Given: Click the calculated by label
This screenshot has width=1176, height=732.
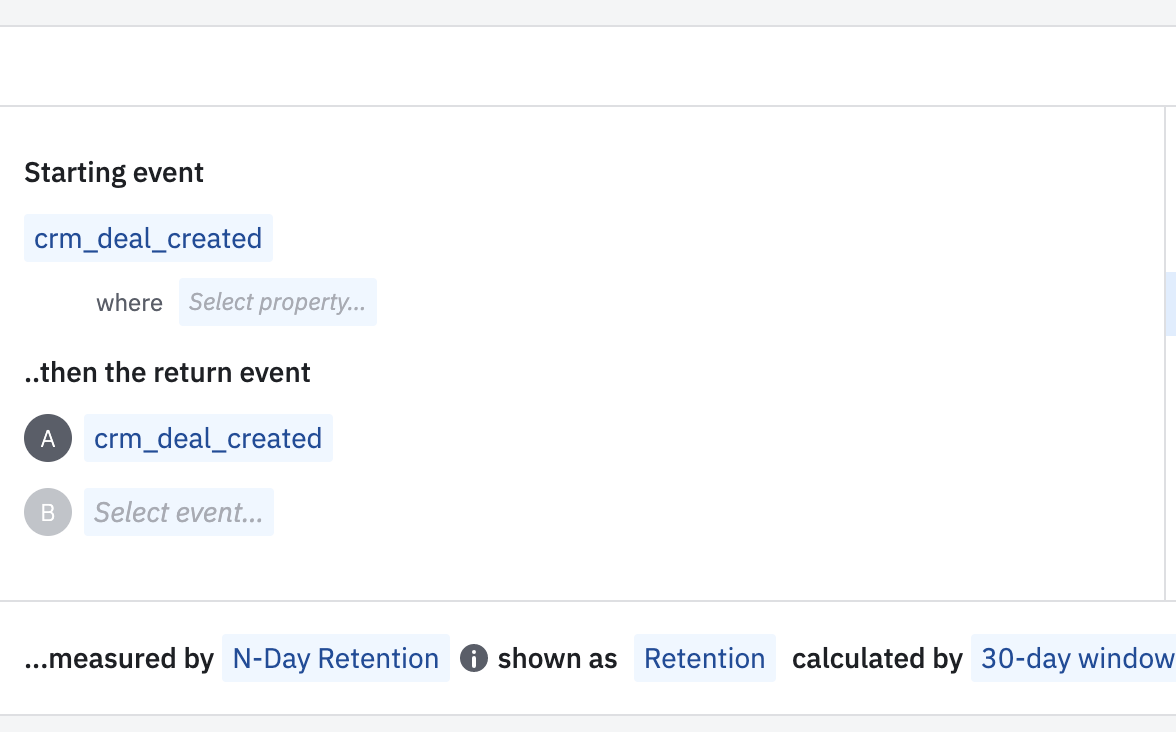Looking at the screenshot, I should click(x=877, y=659).
